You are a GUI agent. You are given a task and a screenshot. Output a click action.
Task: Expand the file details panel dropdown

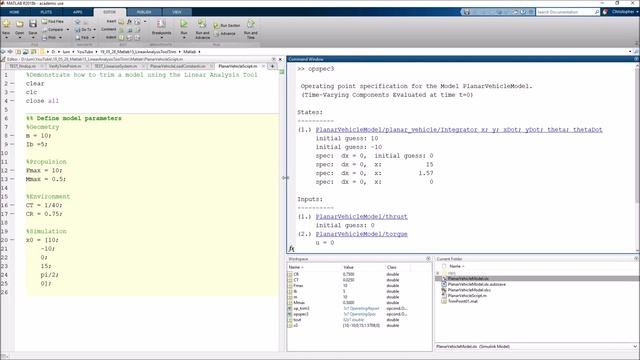[635, 347]
